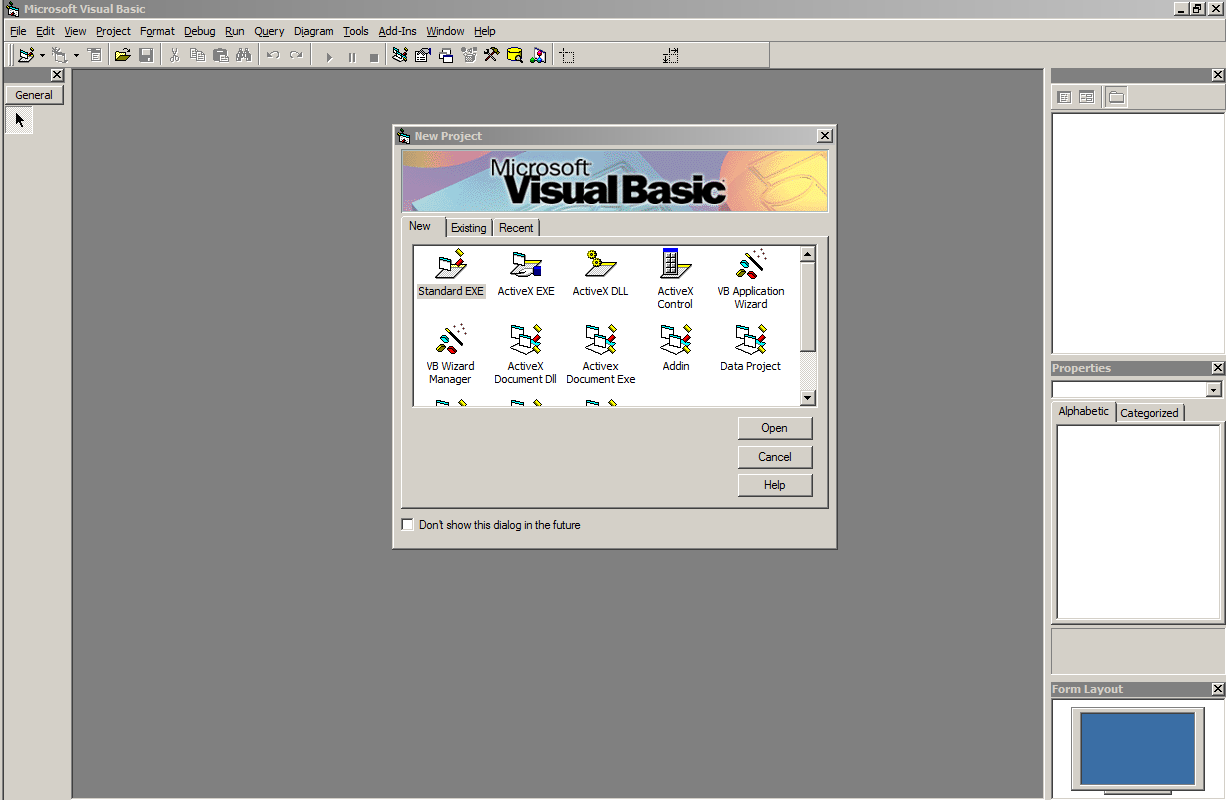Image resolution: width=1226 pixels, height=800 pixels.
Task: Click the form preview in Form Layout
Action: [x=1137, y=748]
